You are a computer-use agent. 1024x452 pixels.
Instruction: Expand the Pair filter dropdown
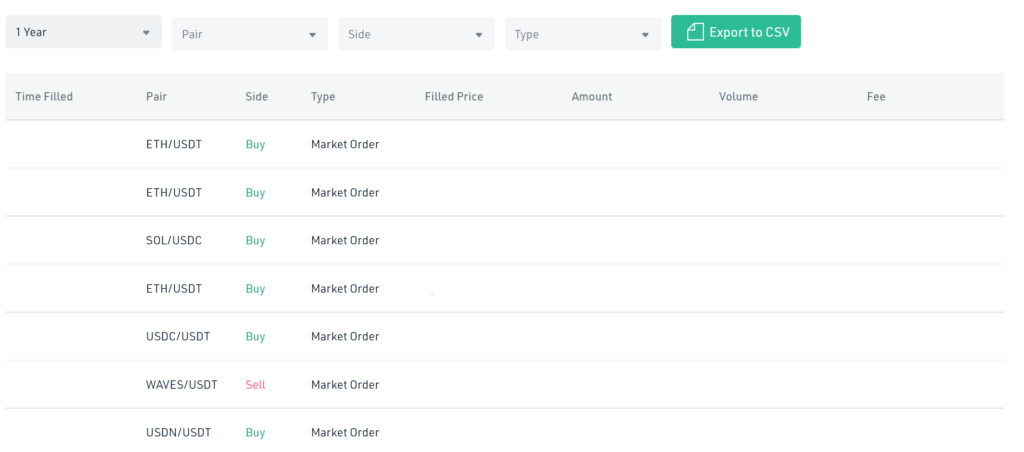250,34
